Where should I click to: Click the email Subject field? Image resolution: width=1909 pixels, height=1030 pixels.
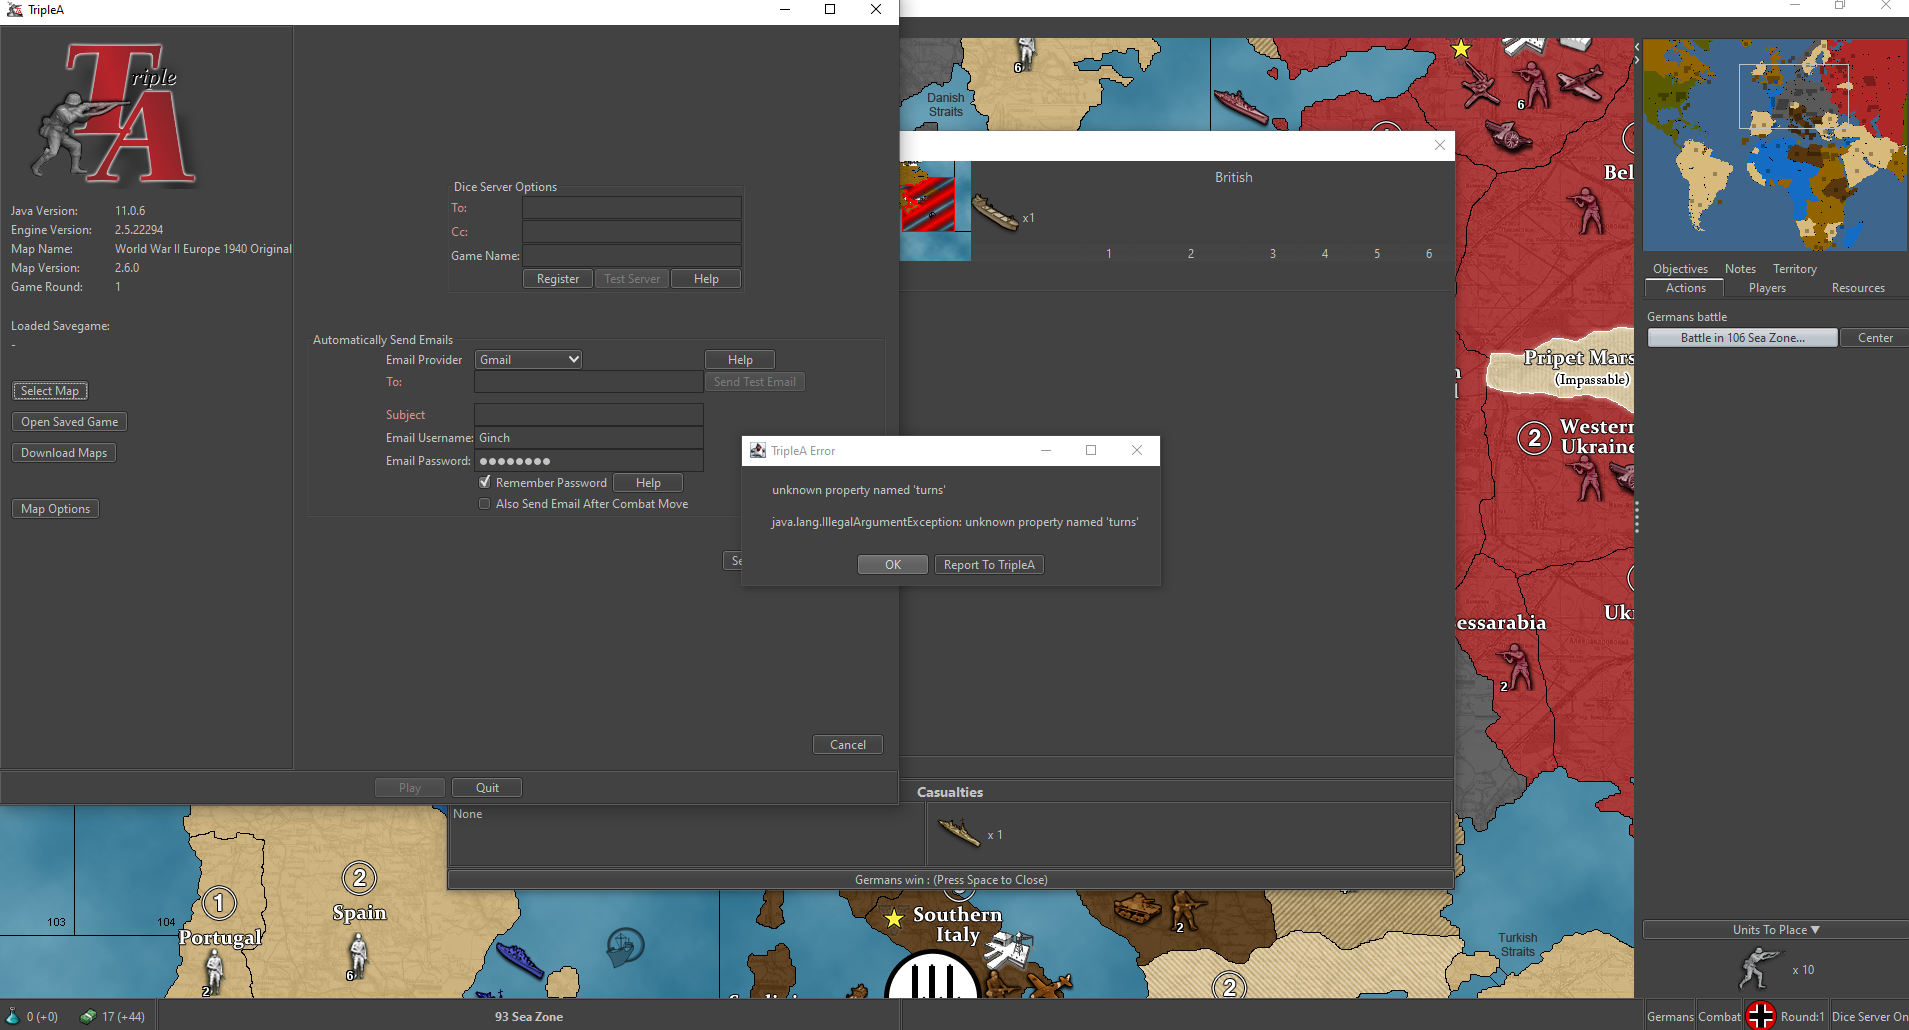pyautogui.click(x=589, y=415)
